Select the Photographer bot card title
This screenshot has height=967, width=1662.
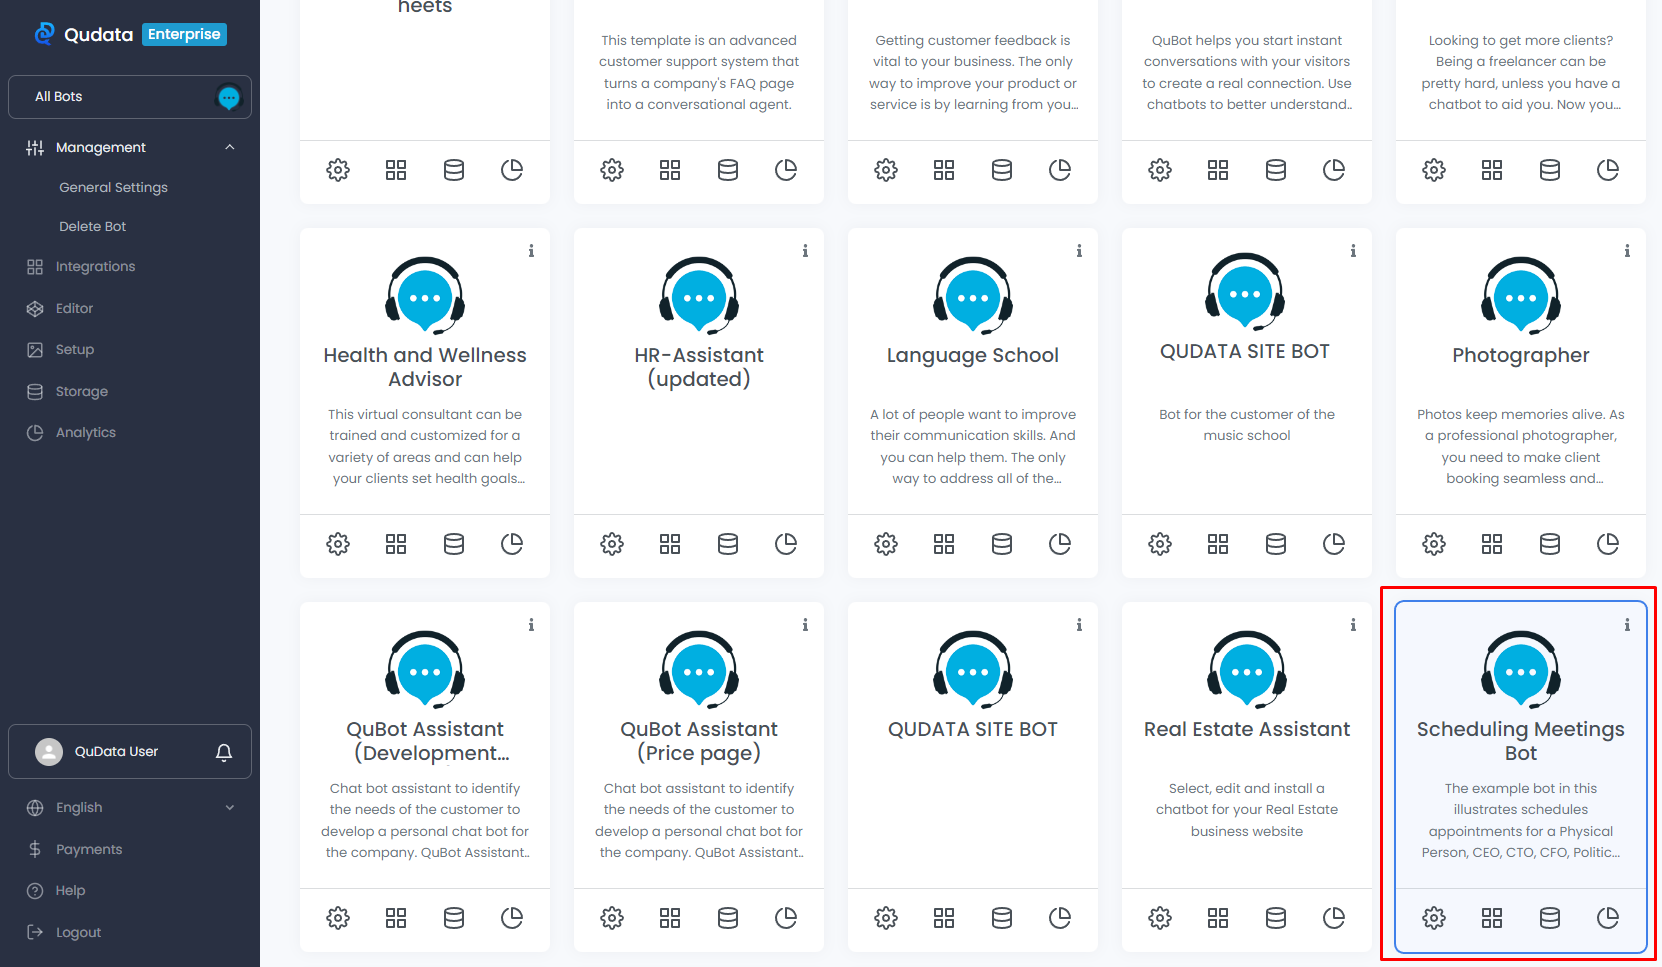coord(1520,355)
